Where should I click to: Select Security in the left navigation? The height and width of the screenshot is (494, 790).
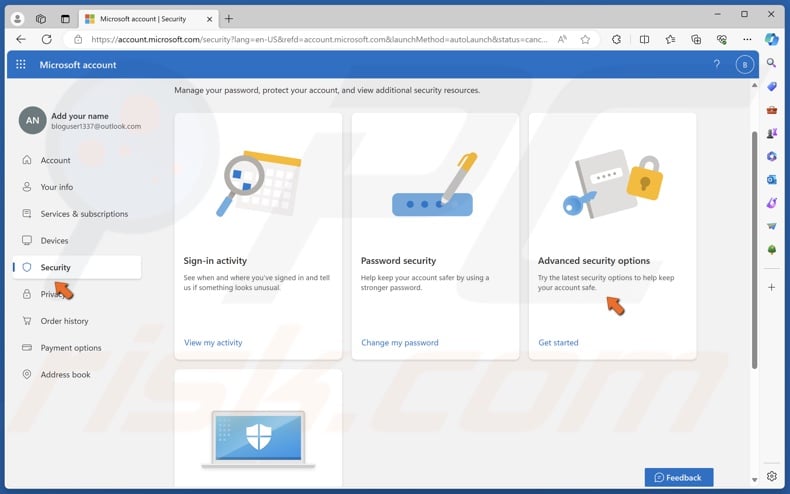(x=77, y=267)
